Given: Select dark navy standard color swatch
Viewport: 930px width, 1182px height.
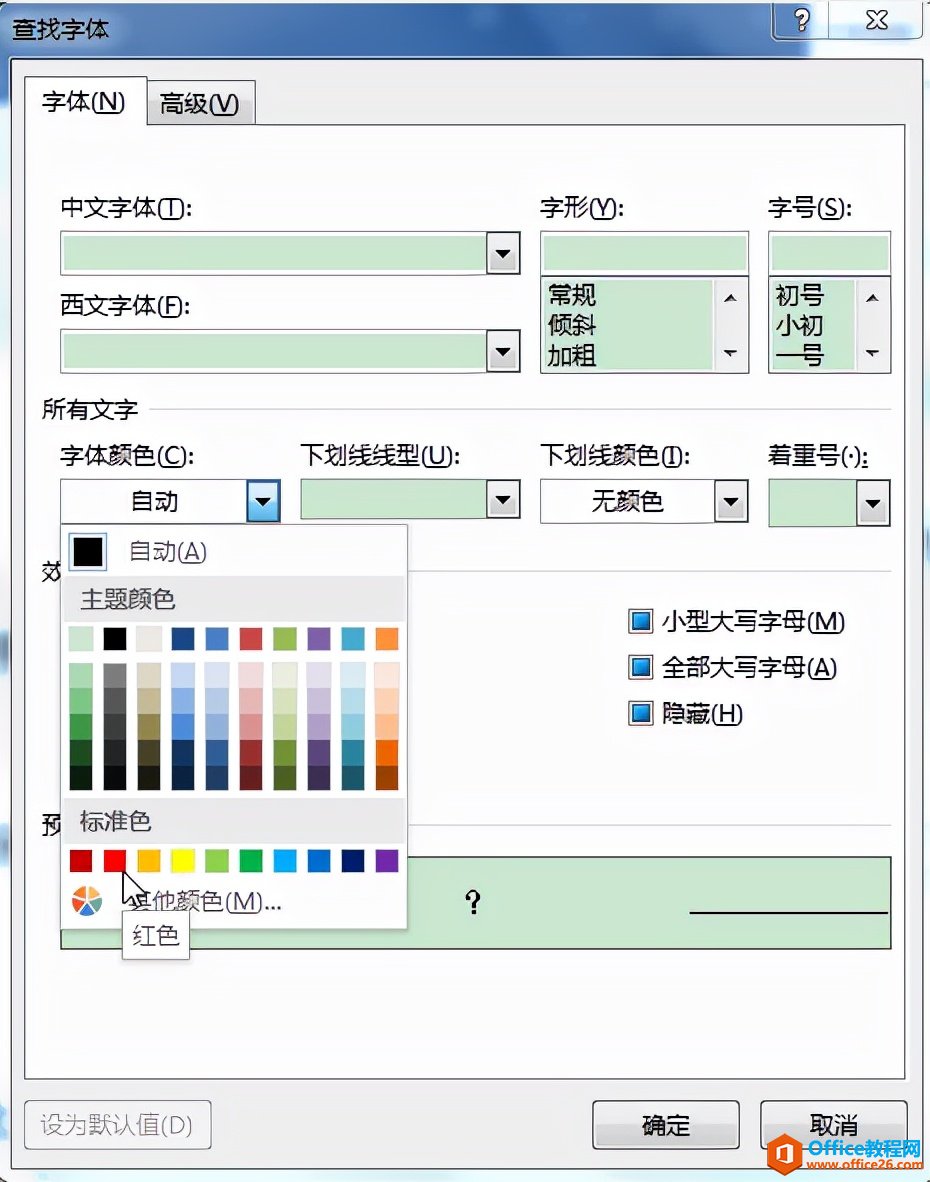Looking at the screenshot, I should click(353, 860).
